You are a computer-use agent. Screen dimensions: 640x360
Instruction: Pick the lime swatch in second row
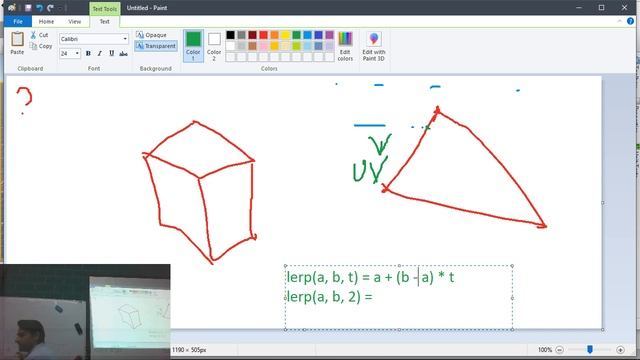pos(297,46)
